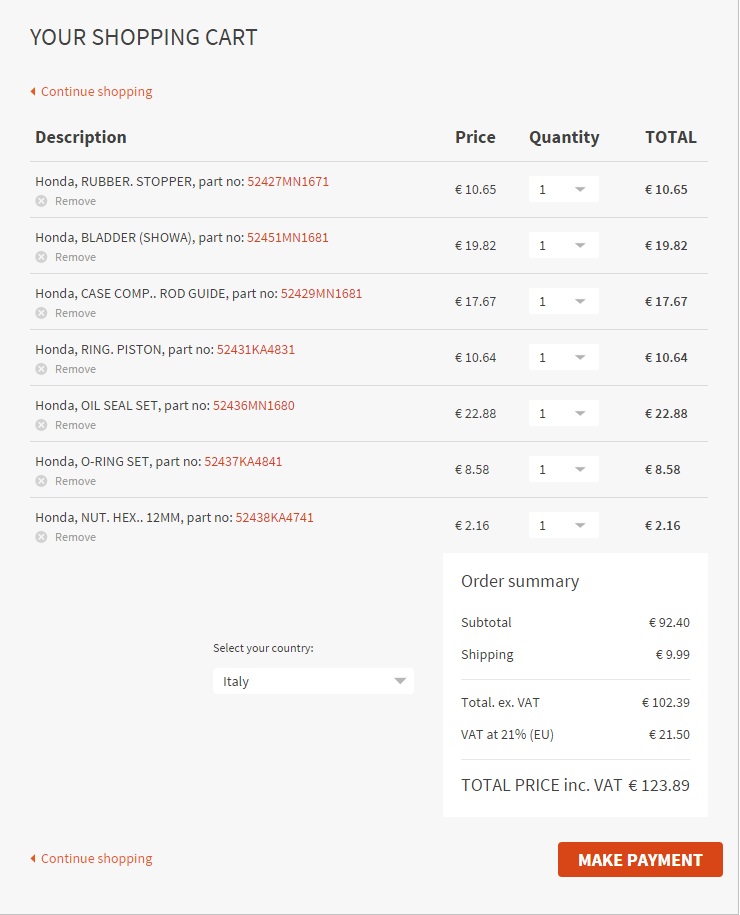740x915 pixels.
Task: Open part number 52451MN1681 link
Action: click(288, 238)
